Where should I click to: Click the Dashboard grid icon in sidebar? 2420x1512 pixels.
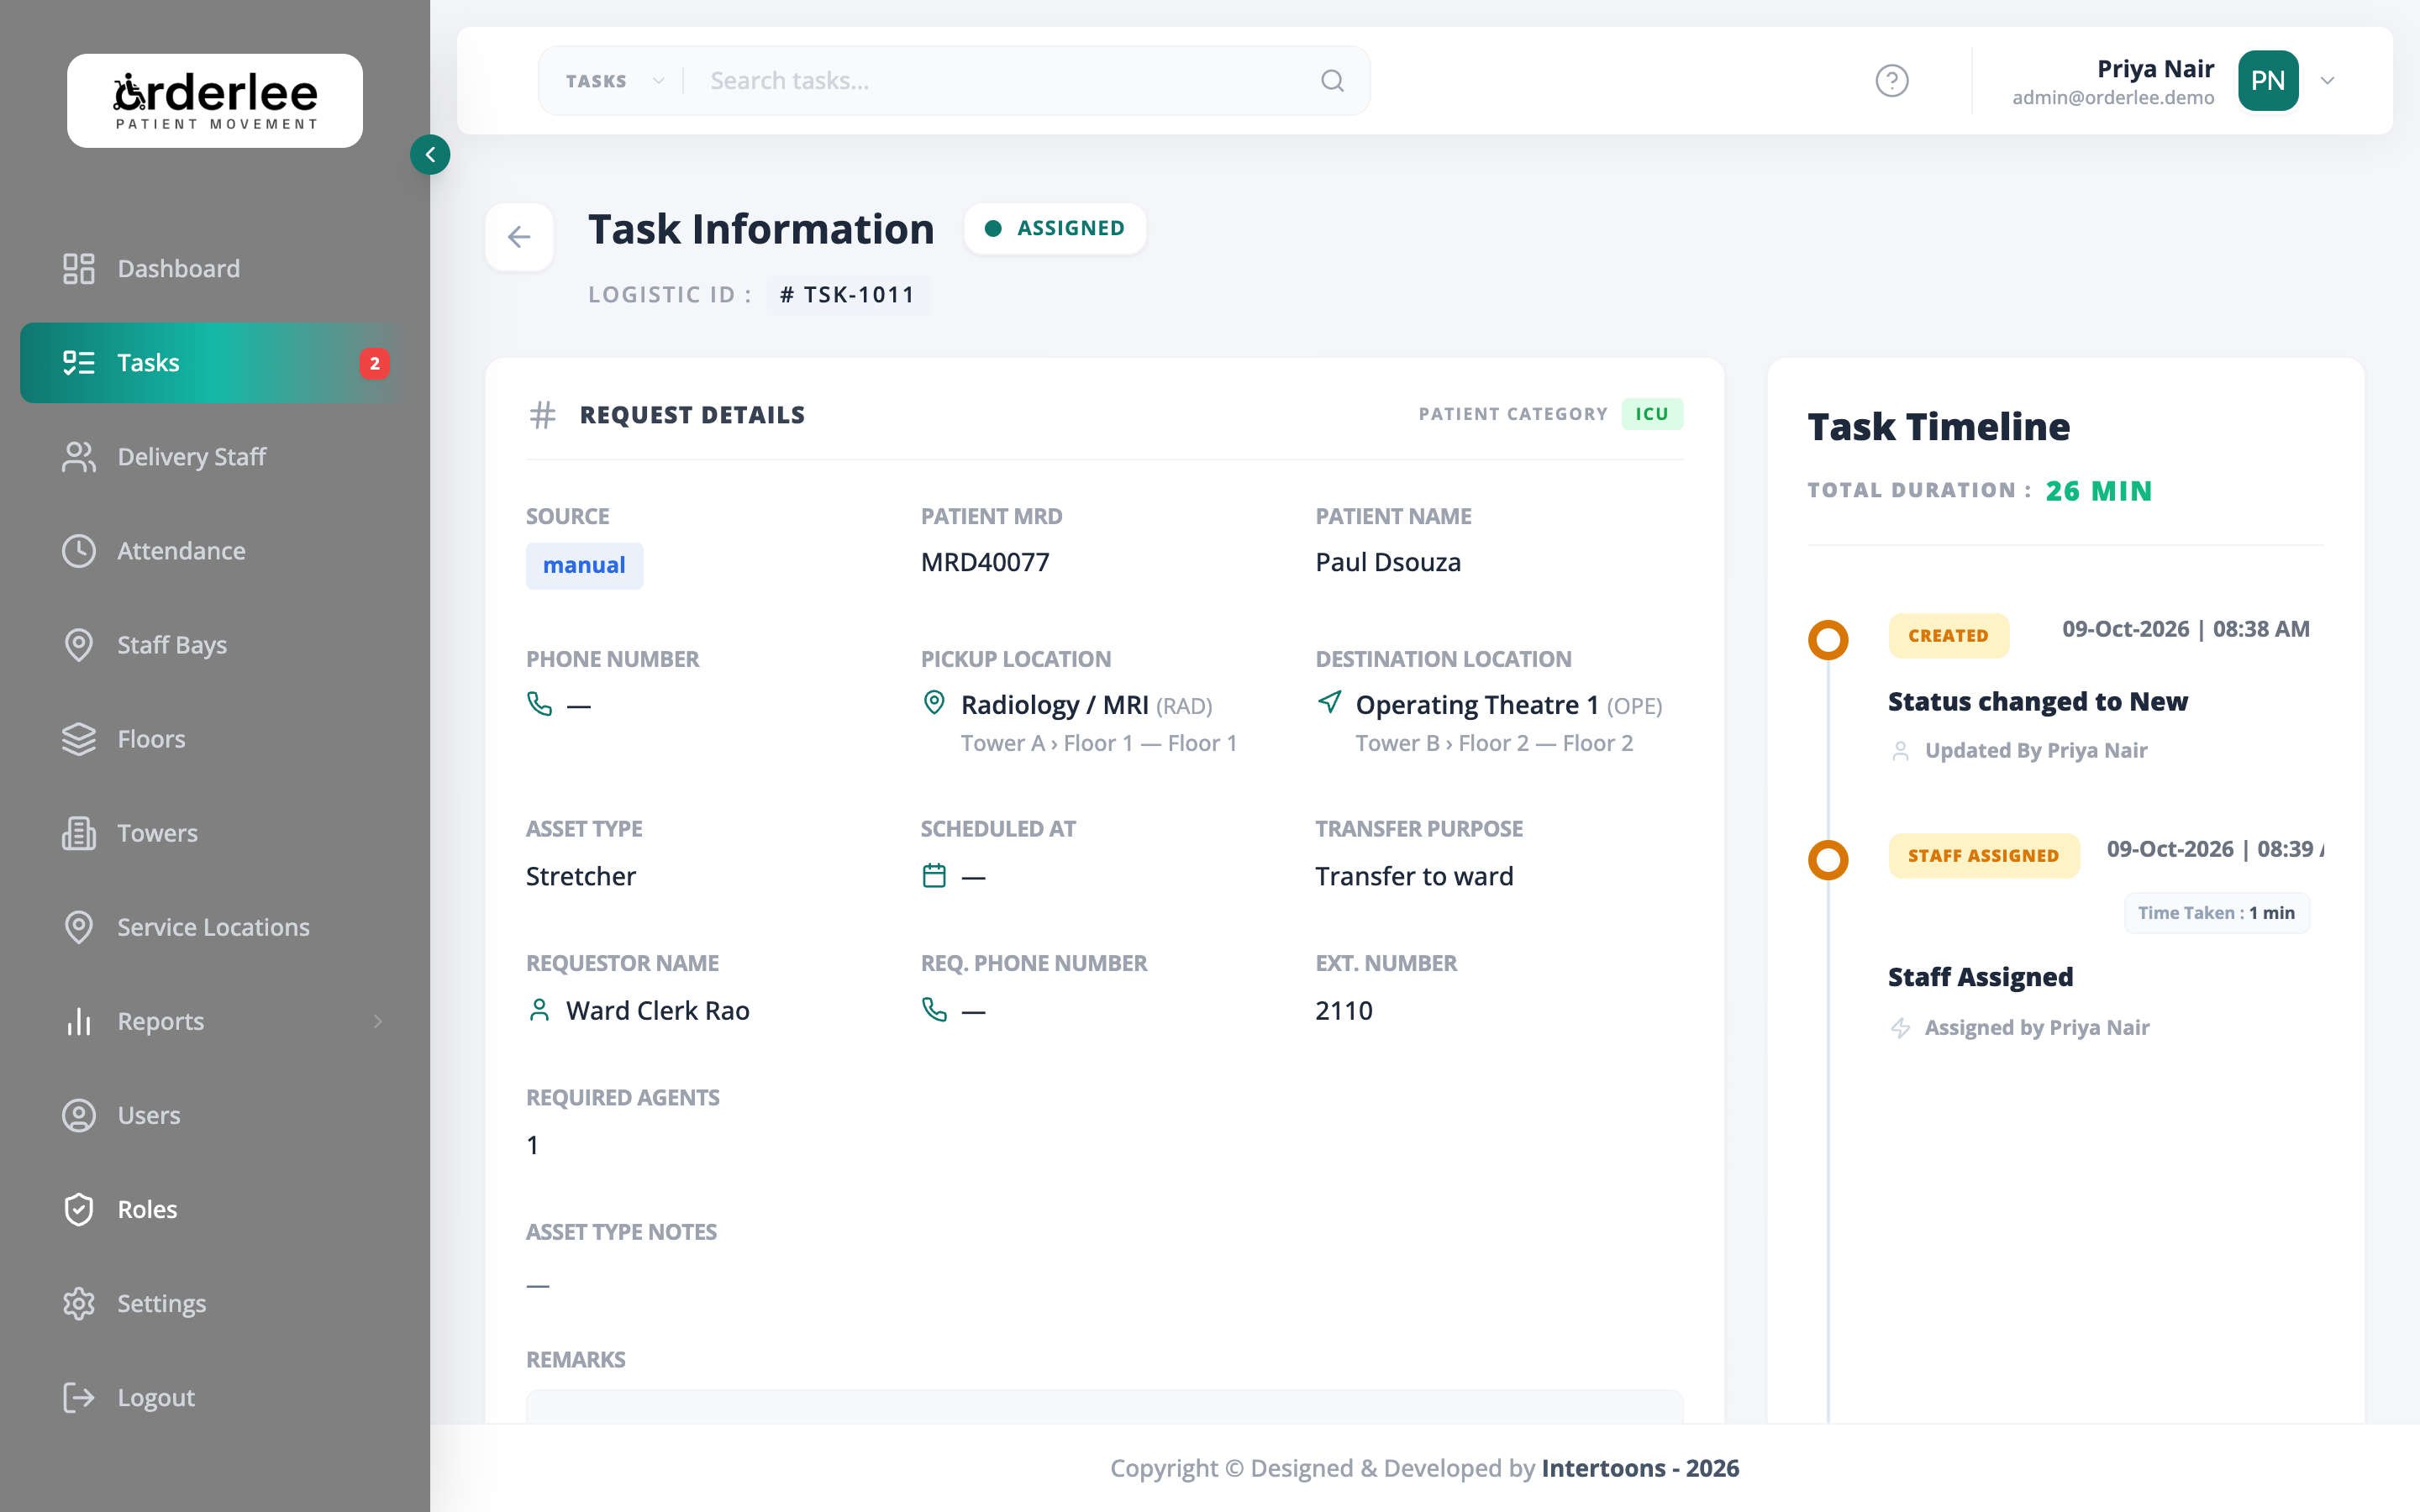(78, 268)
